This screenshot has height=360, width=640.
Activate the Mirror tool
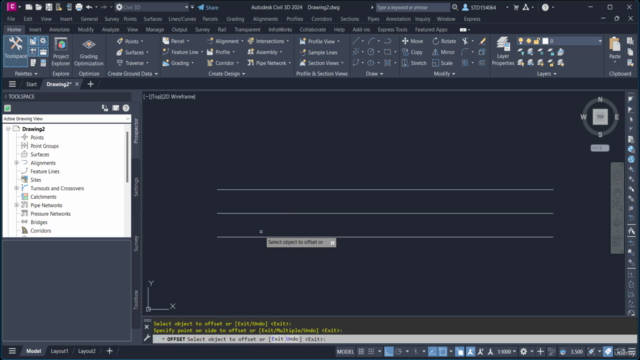tap(443, 52)
